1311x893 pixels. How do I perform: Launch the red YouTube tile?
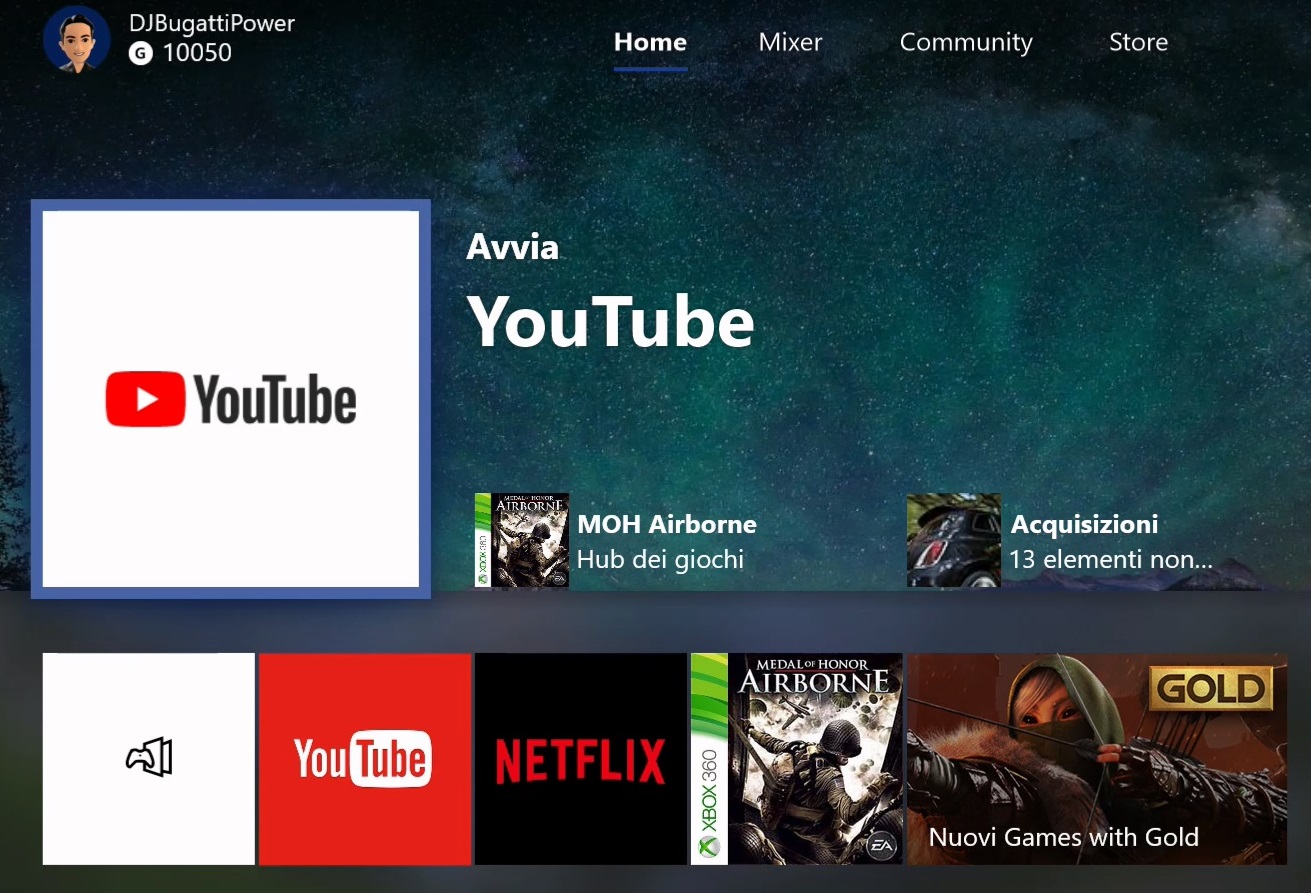coord(365,758)
